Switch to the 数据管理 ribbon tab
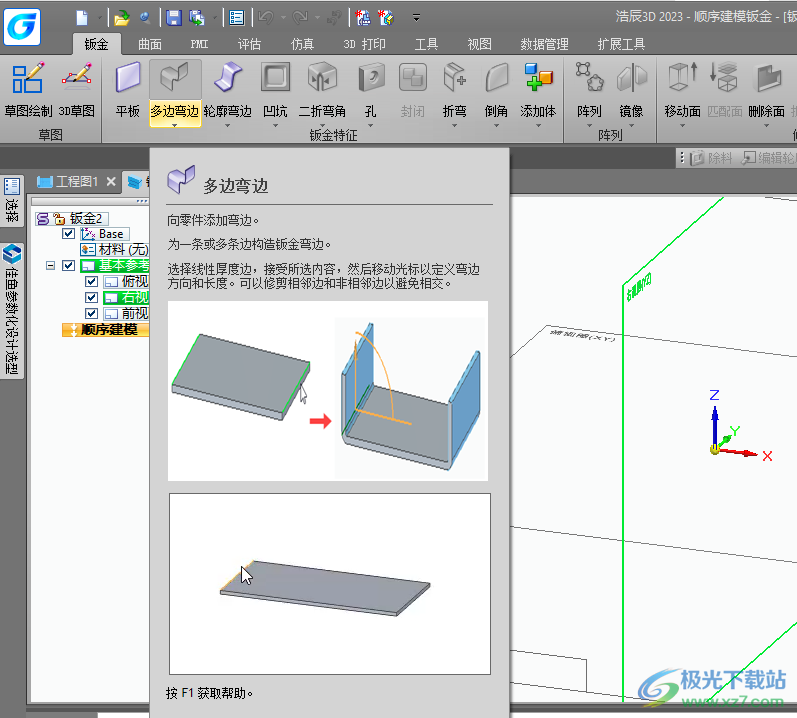 coord(544,44)
